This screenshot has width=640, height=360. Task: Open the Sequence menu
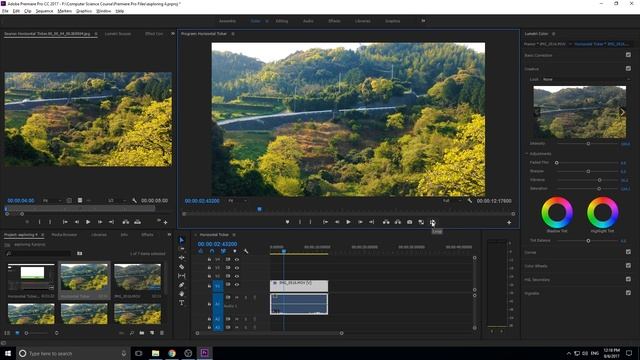coord(44,11)
